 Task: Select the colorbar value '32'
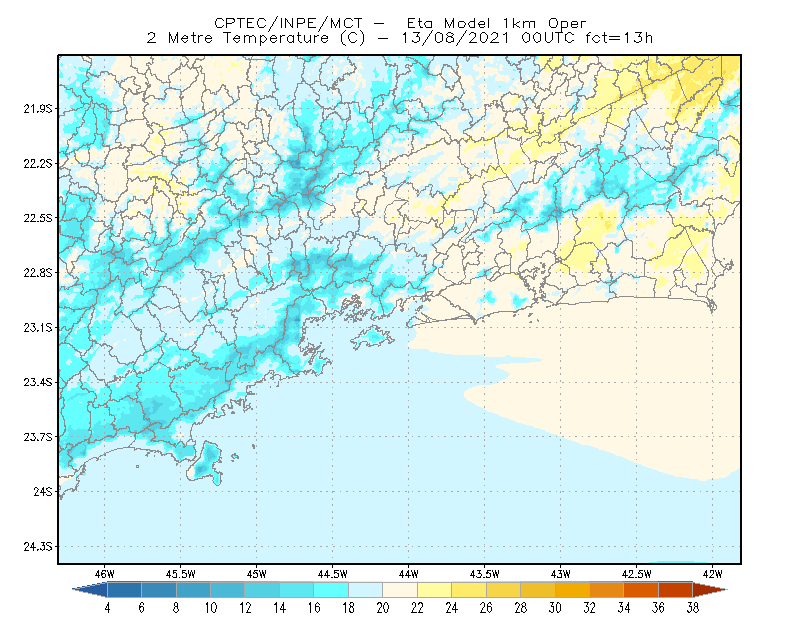pyautogui.click(x=589, y=608)
